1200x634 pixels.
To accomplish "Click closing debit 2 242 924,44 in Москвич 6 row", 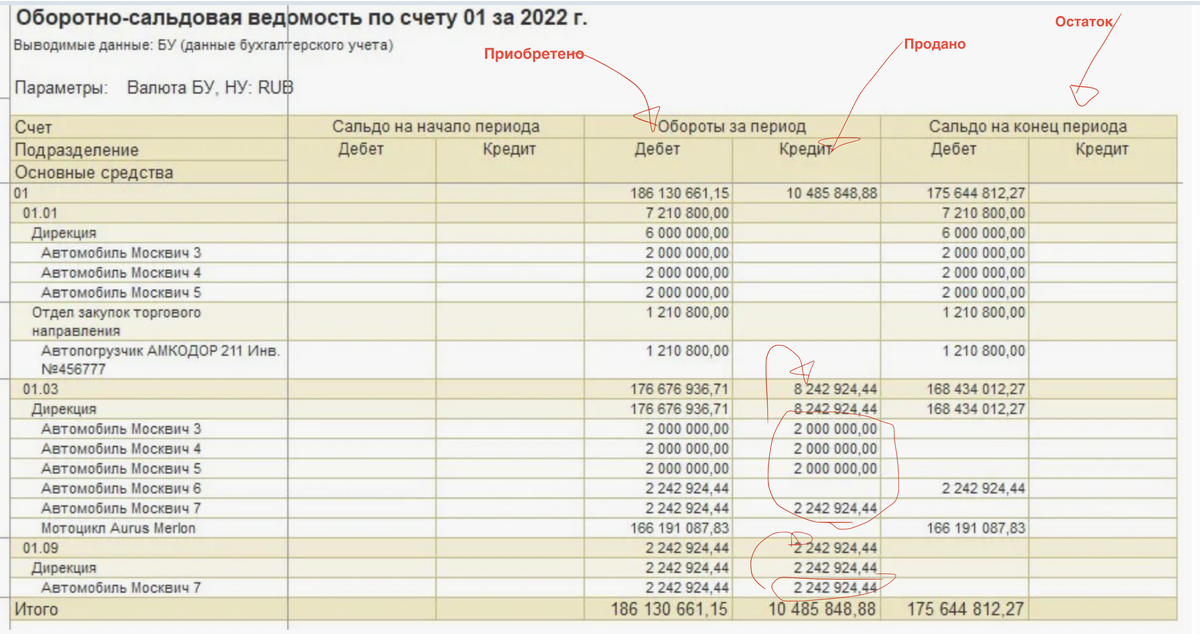I will point(984,489).
